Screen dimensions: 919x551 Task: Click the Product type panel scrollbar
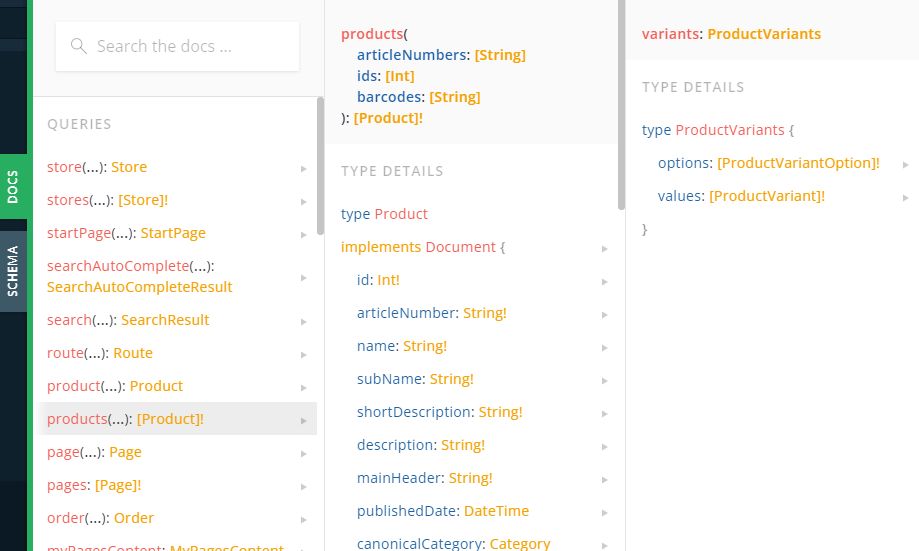(x=621, y=105)
